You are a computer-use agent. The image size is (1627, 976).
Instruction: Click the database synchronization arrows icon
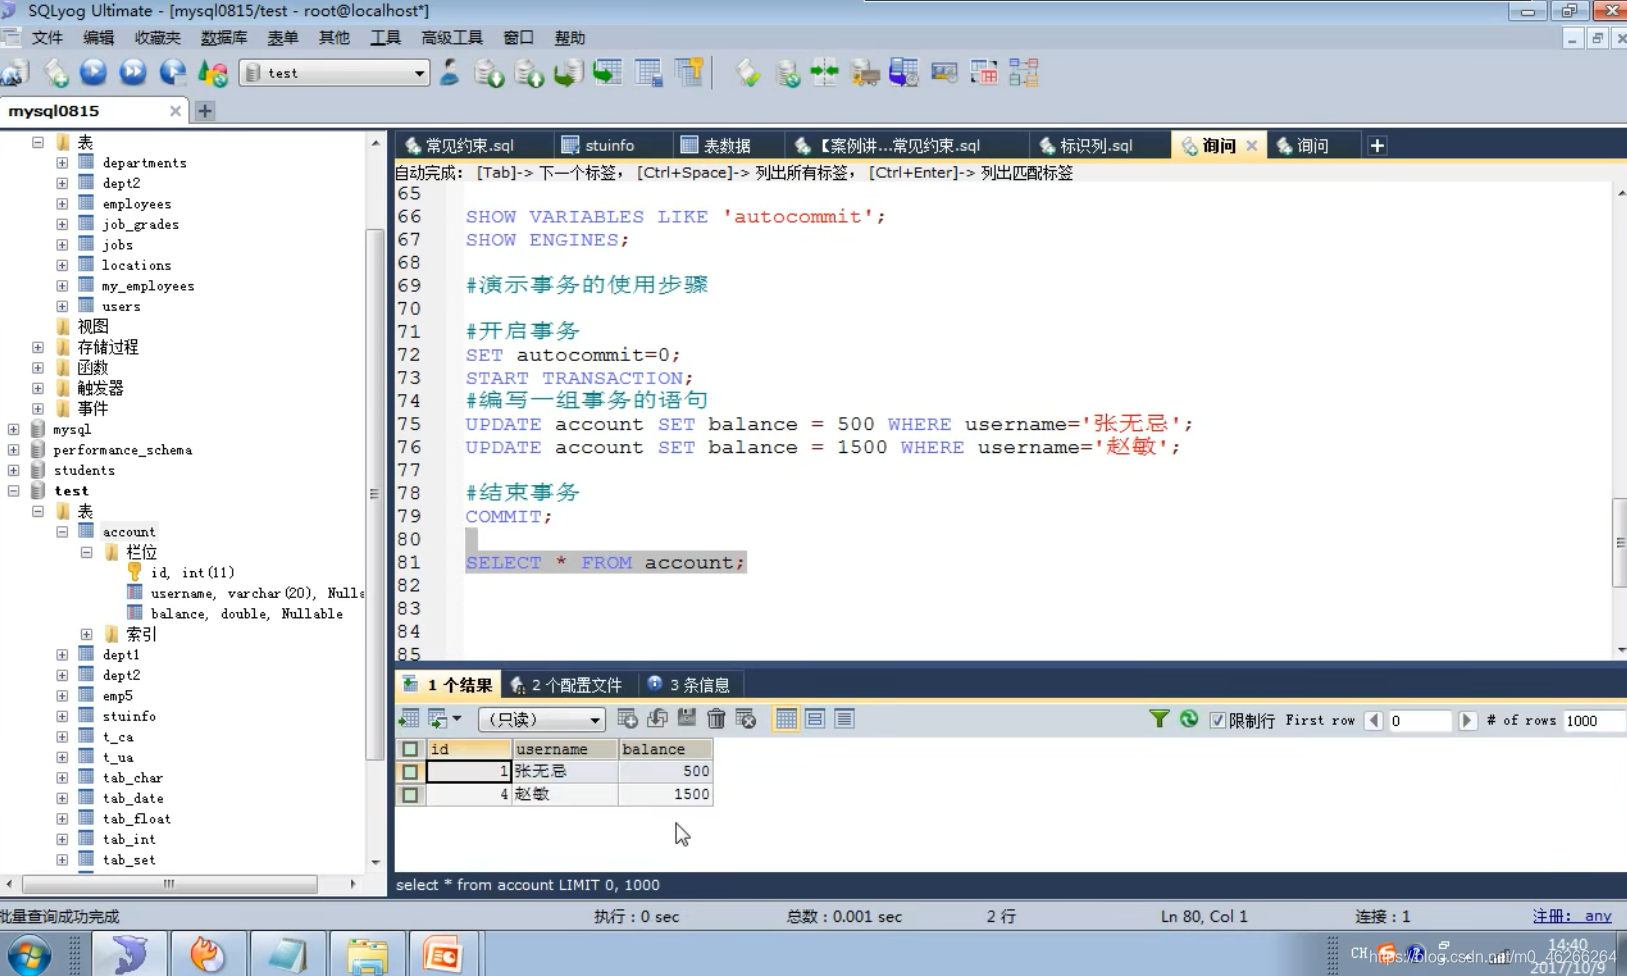825,72
